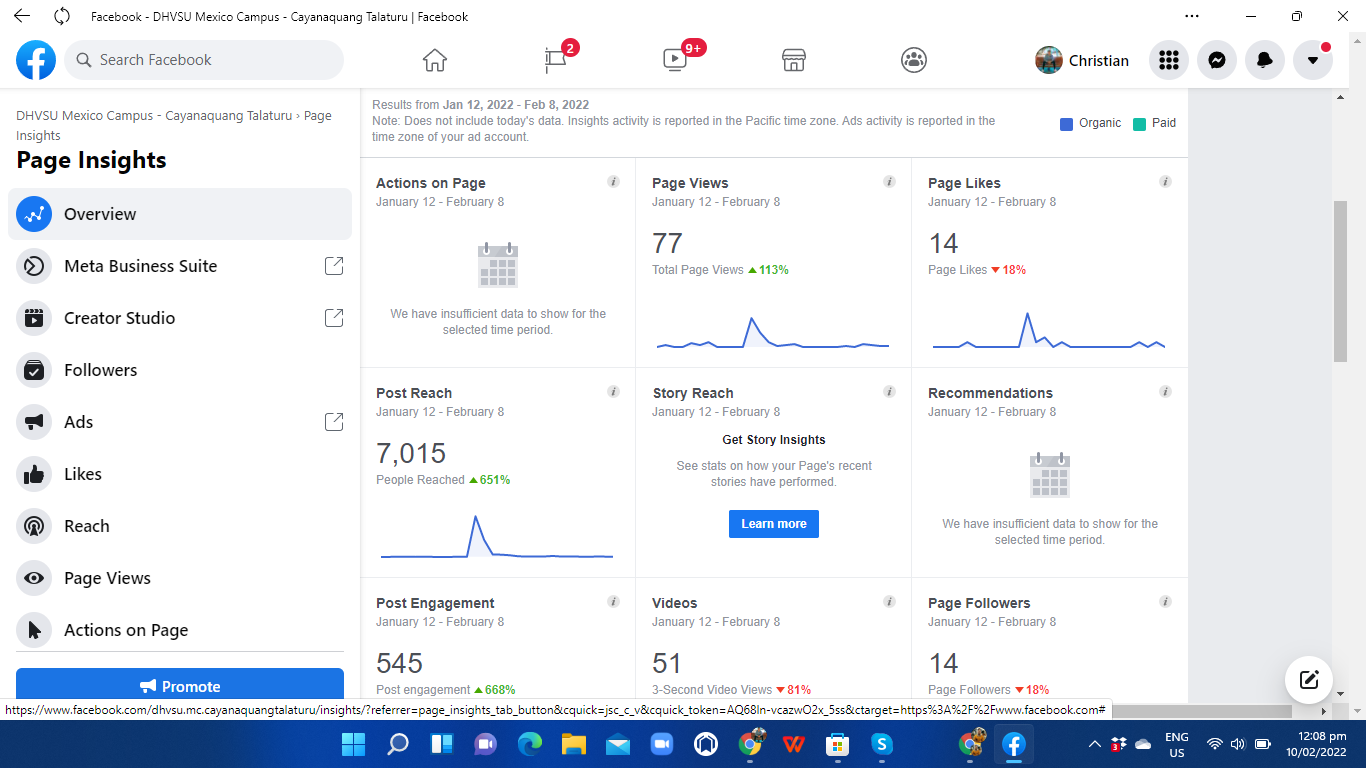
Task: Click the ENG US language indicator
Action: (1177, 744)
